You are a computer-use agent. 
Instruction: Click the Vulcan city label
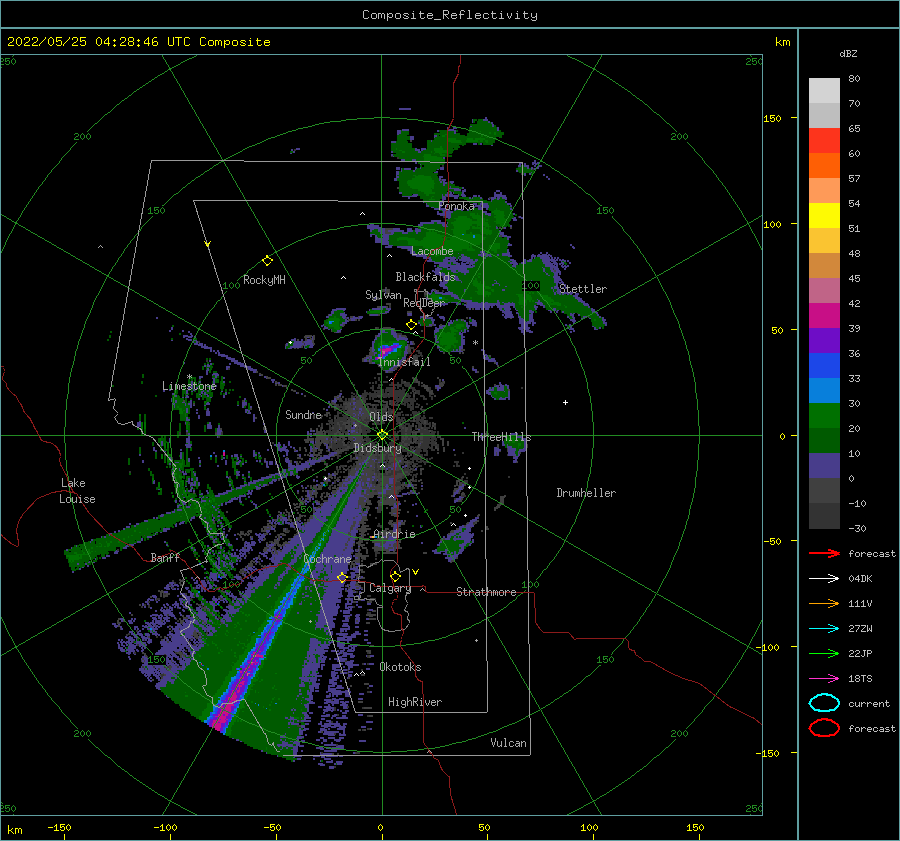pyautogui.click(x=508, y=743)
